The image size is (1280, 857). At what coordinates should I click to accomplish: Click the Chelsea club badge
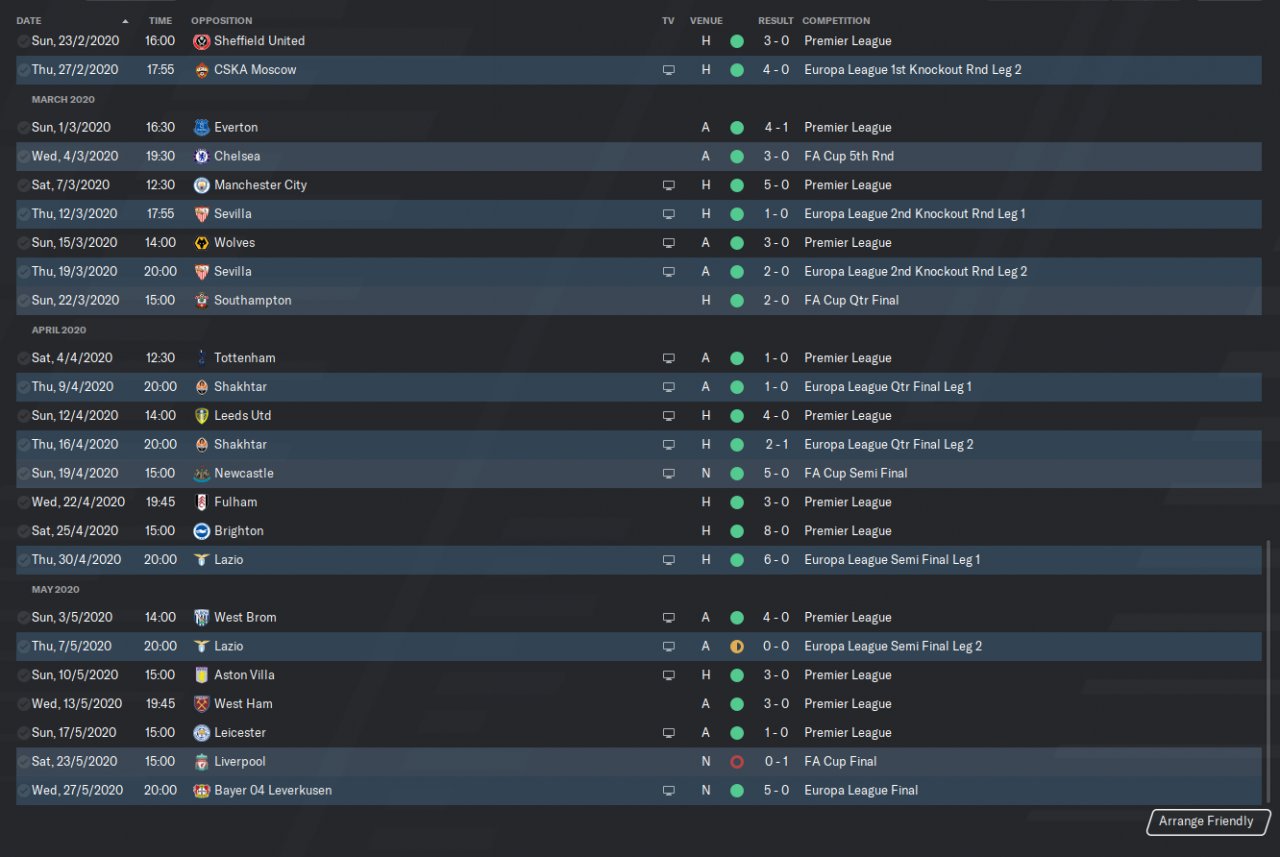[x=201, y=156]
